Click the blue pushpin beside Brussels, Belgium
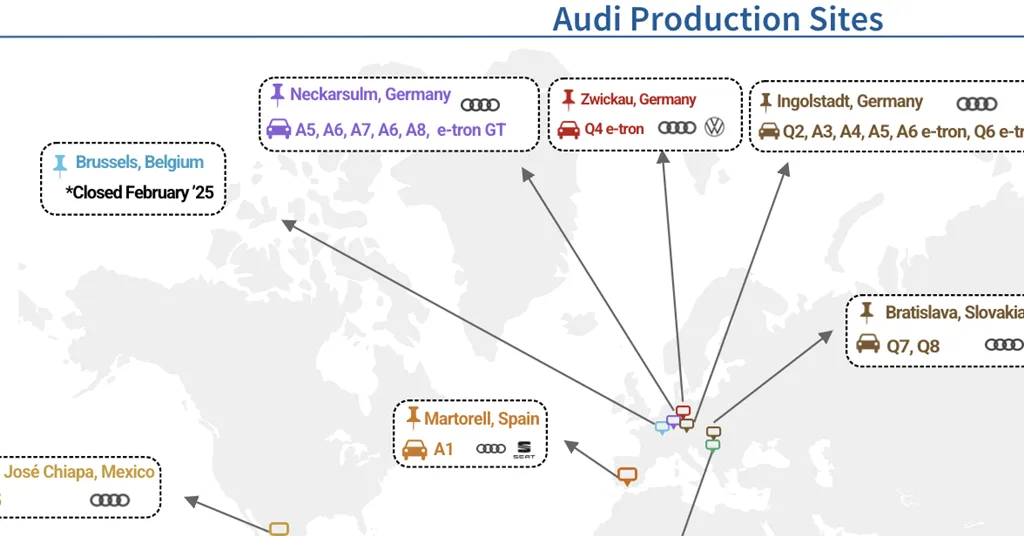The width and height of the screenshot is (1024, 536). (x=60, y=165)
